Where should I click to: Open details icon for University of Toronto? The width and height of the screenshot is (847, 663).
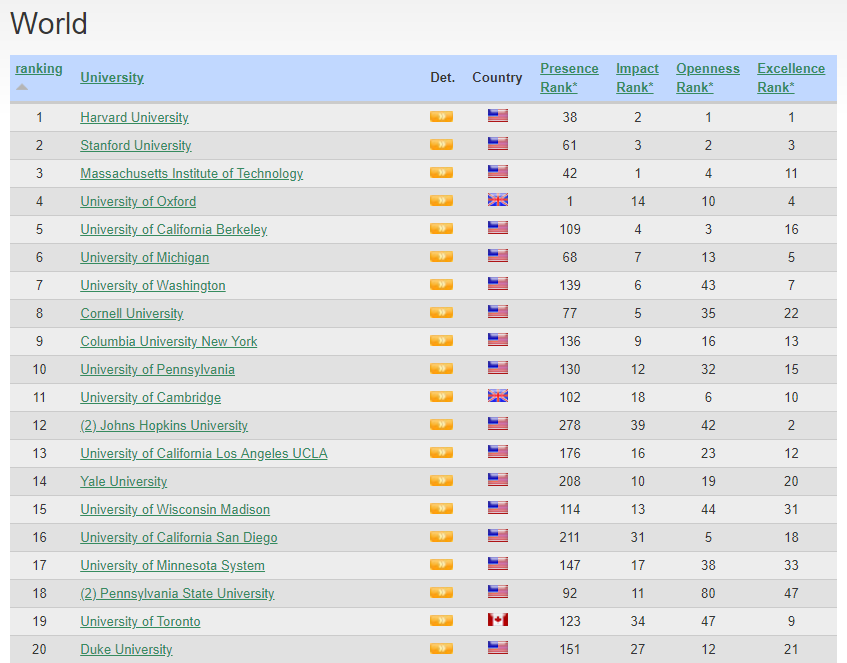441,621
